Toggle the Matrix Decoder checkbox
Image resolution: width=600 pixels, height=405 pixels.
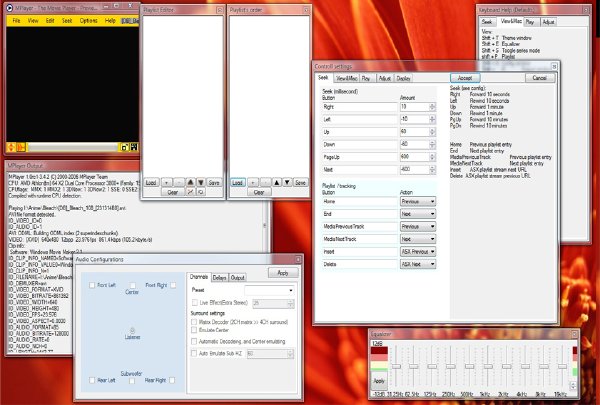(194, 322)
